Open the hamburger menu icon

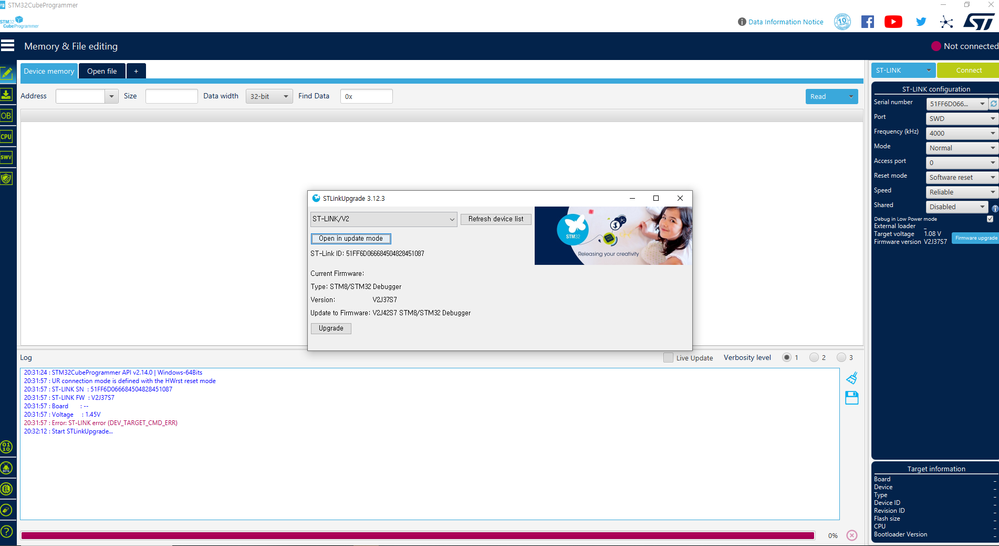(7, 45)
